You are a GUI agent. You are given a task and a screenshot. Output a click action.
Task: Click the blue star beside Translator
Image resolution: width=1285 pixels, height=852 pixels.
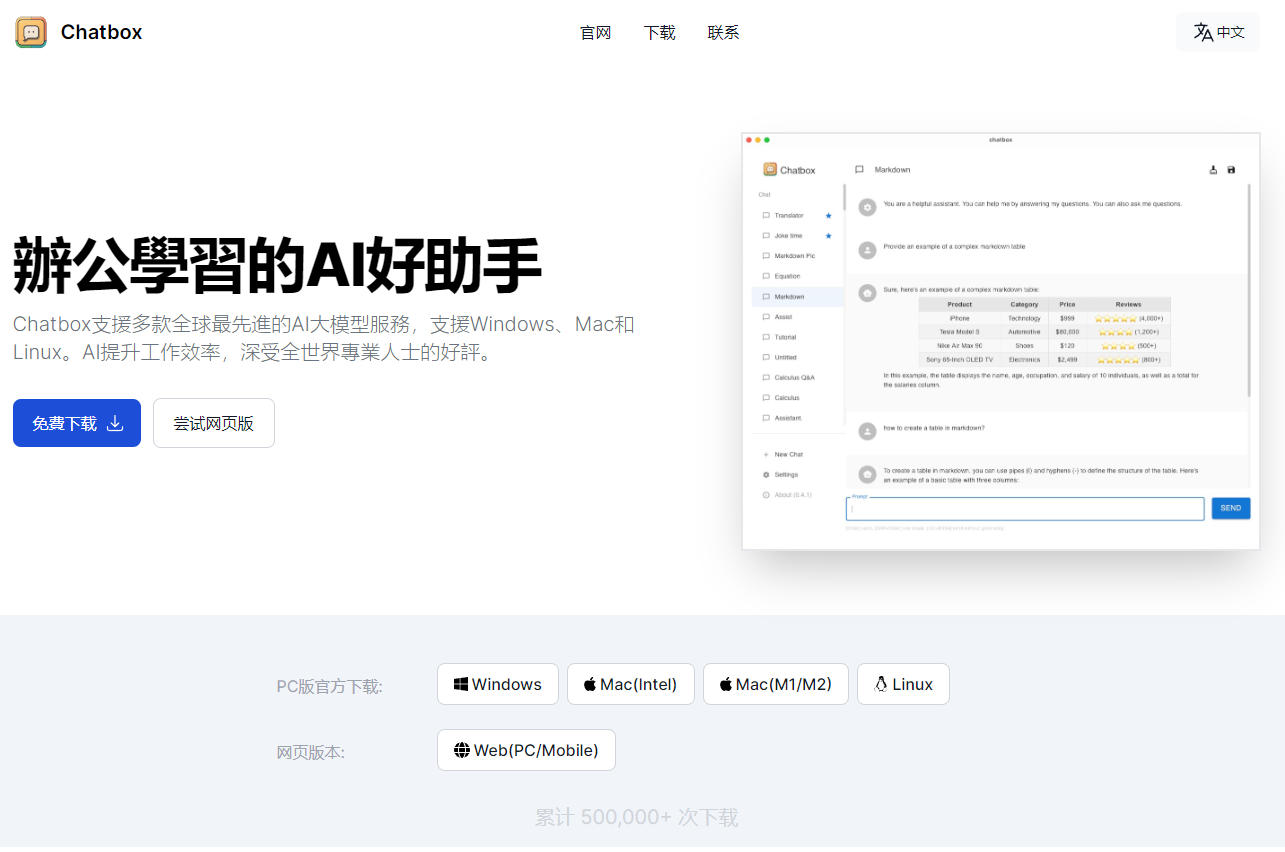click(828, 216)
